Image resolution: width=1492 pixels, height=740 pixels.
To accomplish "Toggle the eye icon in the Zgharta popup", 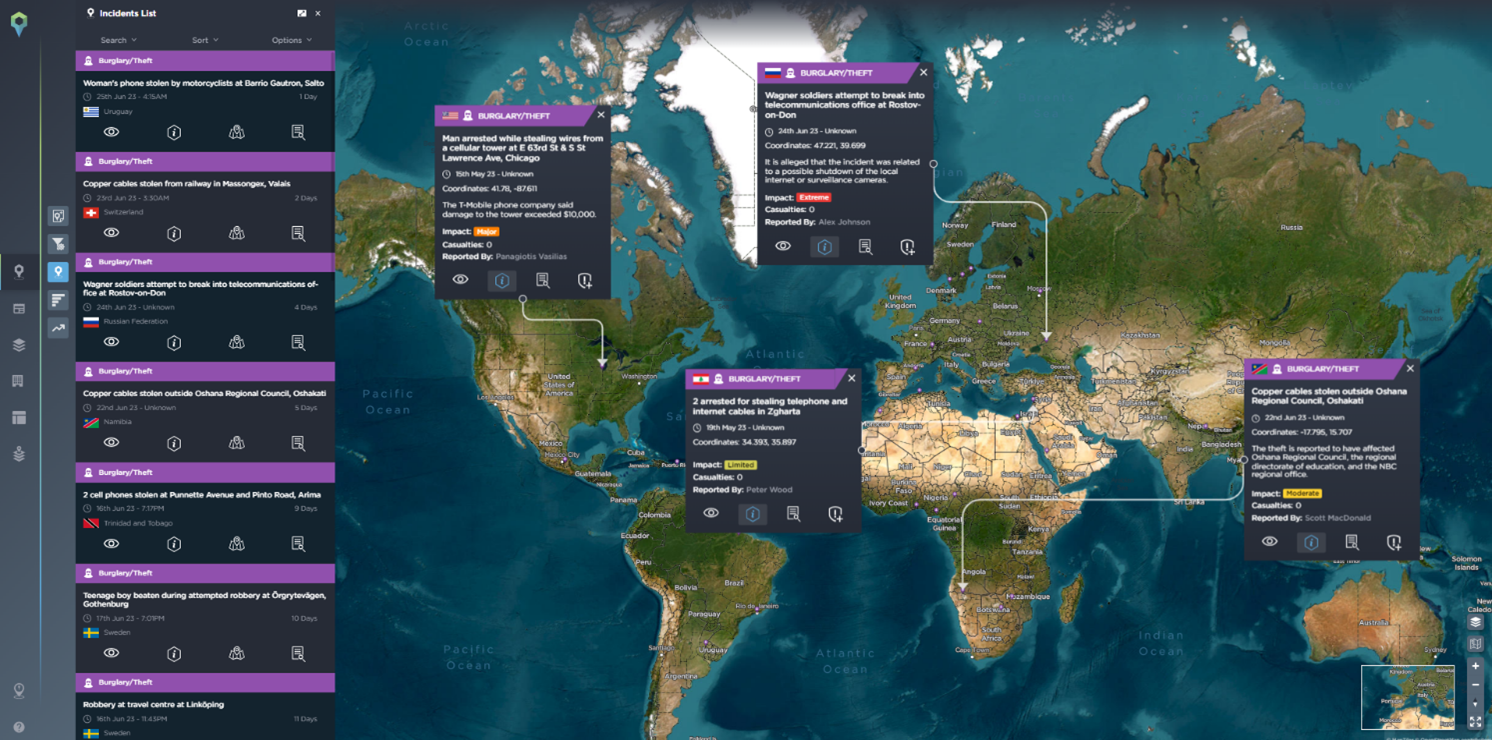I will coord(710,513).
